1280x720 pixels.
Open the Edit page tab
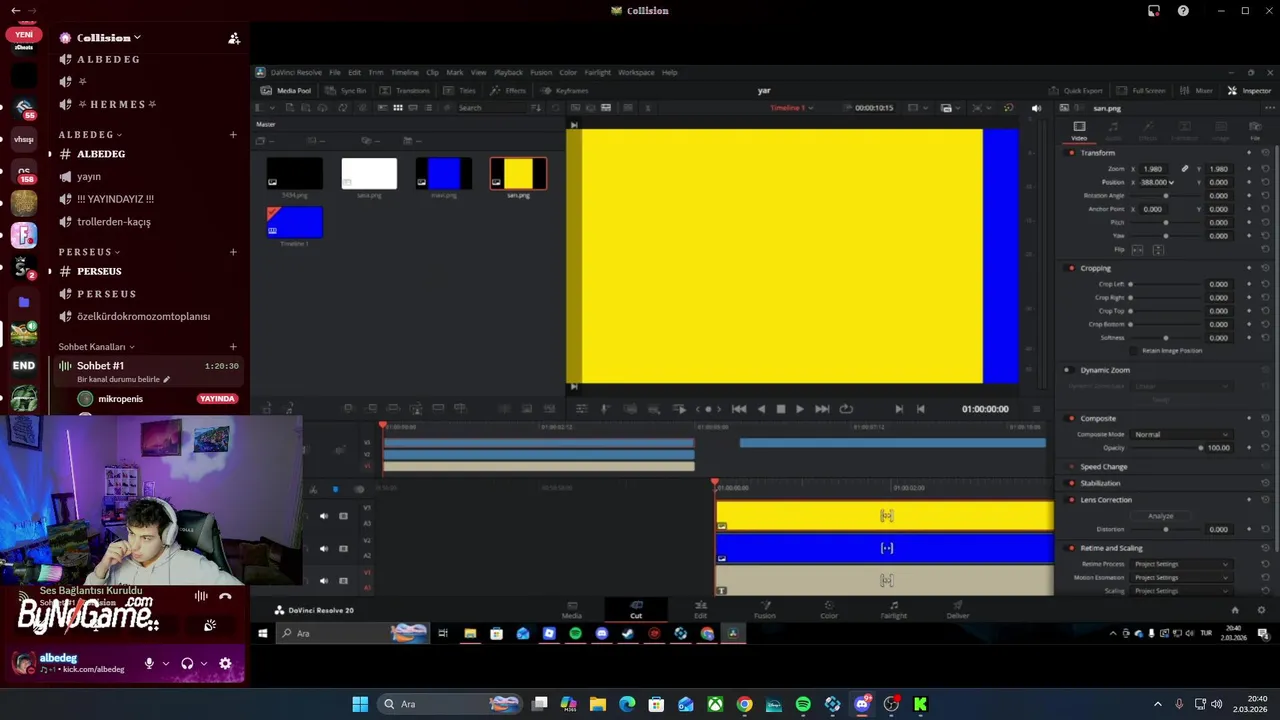pyautogui.click(x=700, y=609)
